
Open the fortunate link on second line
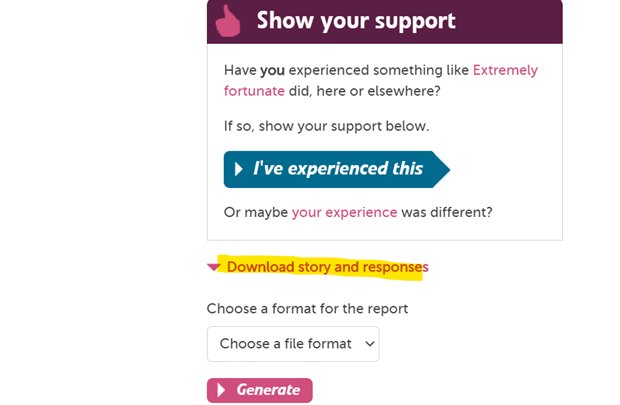pos(254,91)
